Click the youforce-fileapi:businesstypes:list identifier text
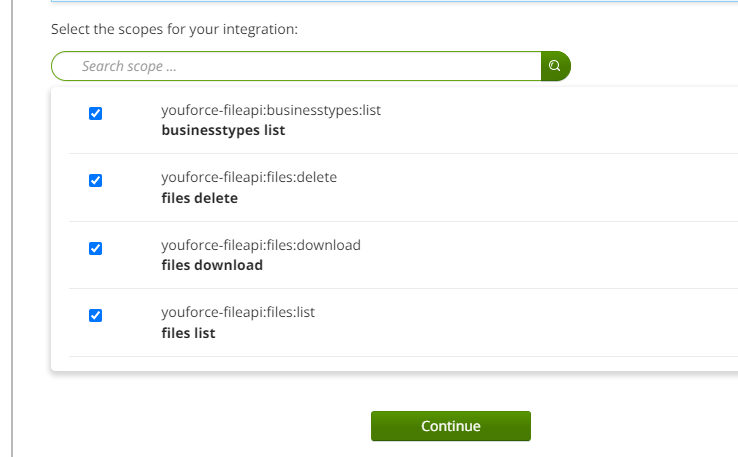The width and height of the screenshot is (738, 457). 271,111
